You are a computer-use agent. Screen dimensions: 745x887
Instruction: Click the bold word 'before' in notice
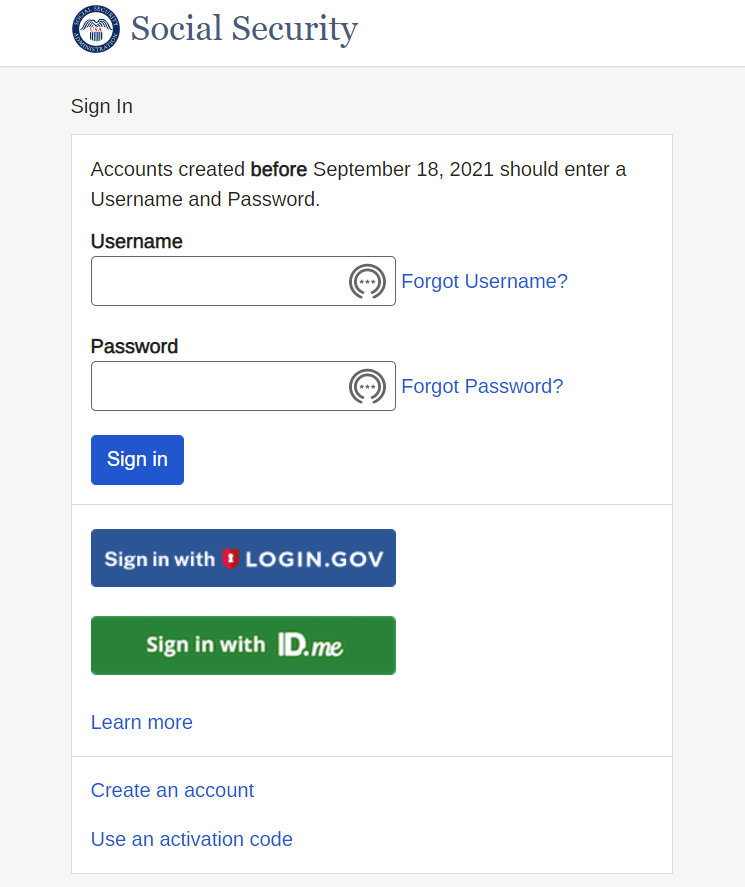279,169
